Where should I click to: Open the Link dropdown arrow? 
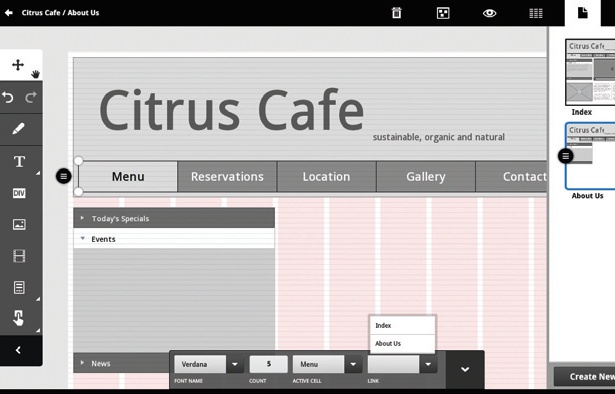pyautogui.click(x=428, y=364)
